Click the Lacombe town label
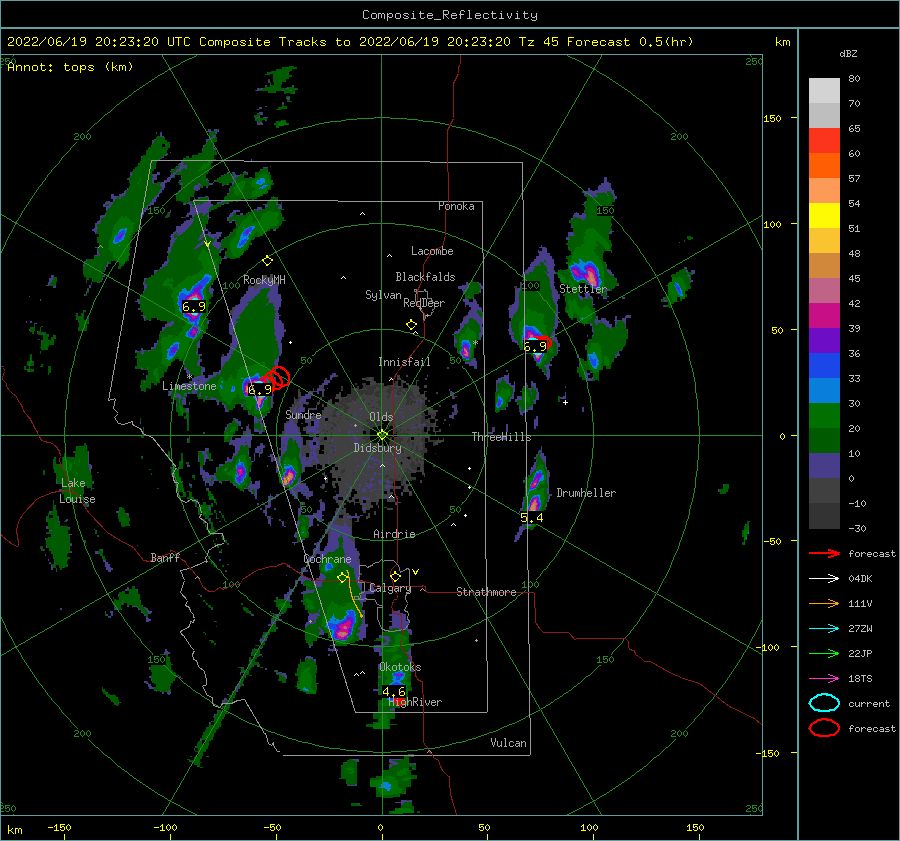900x841 pixels. [432, 251]
